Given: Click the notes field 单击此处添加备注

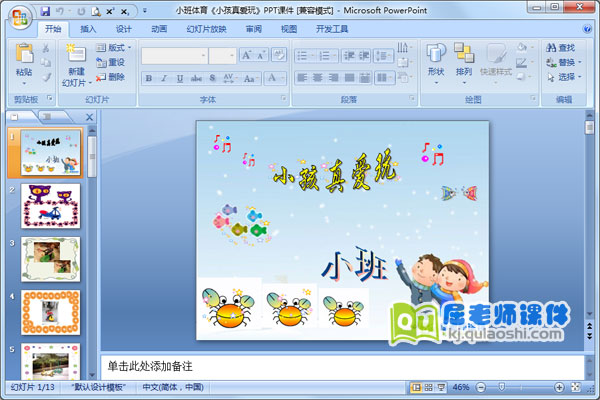Looking at the screenshot, I should (342, 367).
